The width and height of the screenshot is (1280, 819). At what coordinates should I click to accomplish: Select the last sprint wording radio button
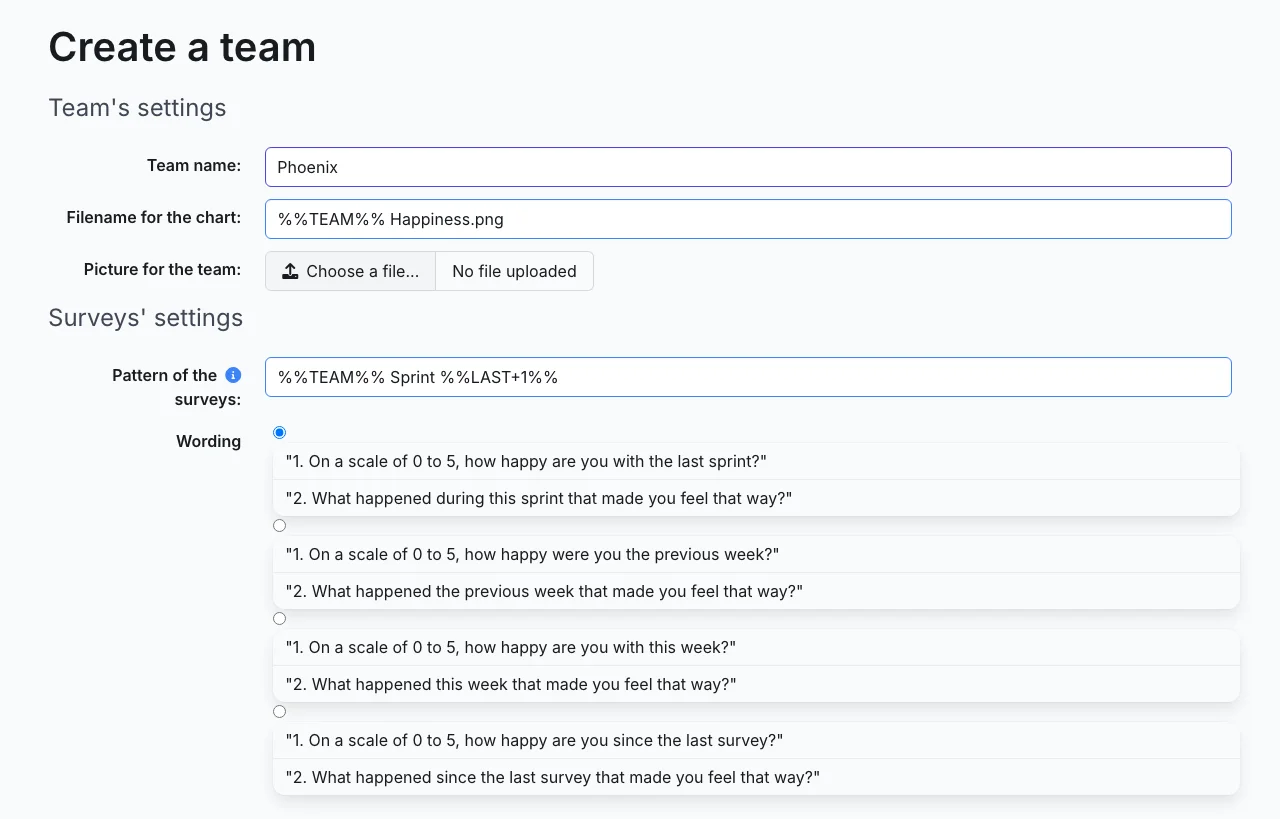pyautogui.click(x=279, y=432)
